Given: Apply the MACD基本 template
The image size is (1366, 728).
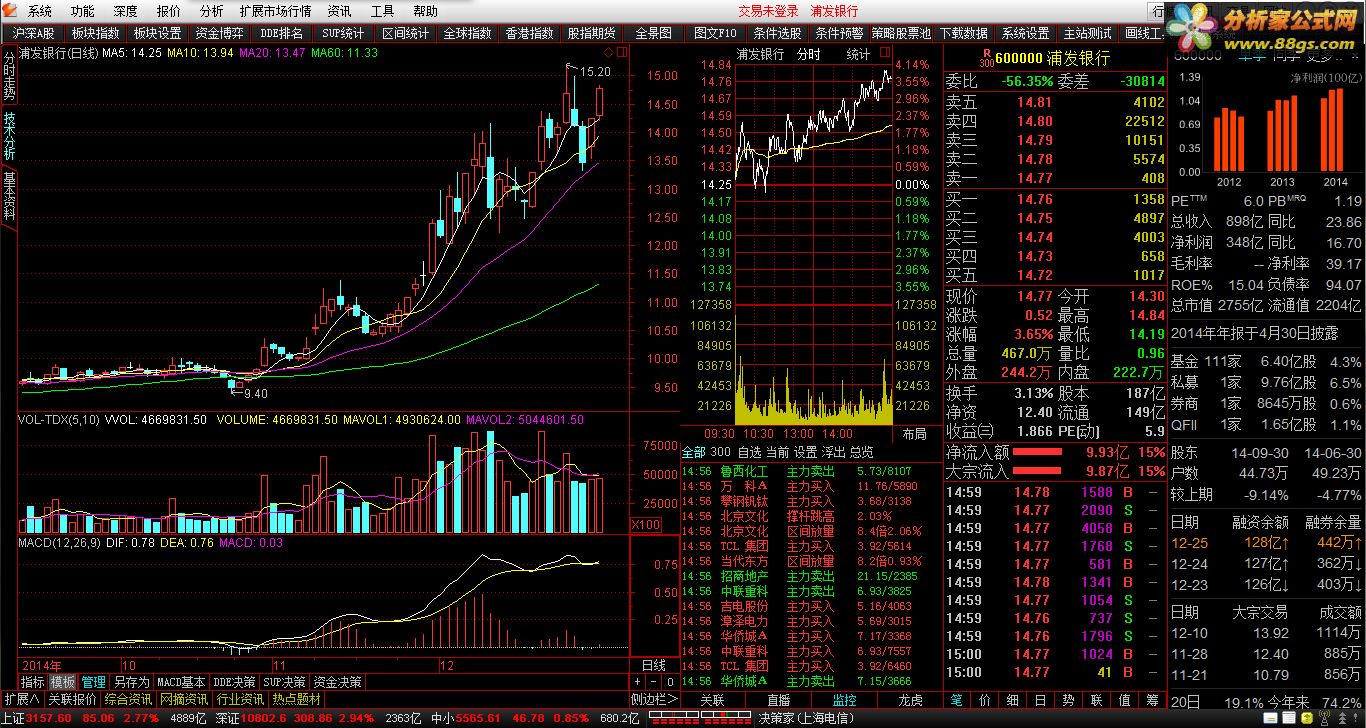Looking at the screenshot, I should click(181, 682).
